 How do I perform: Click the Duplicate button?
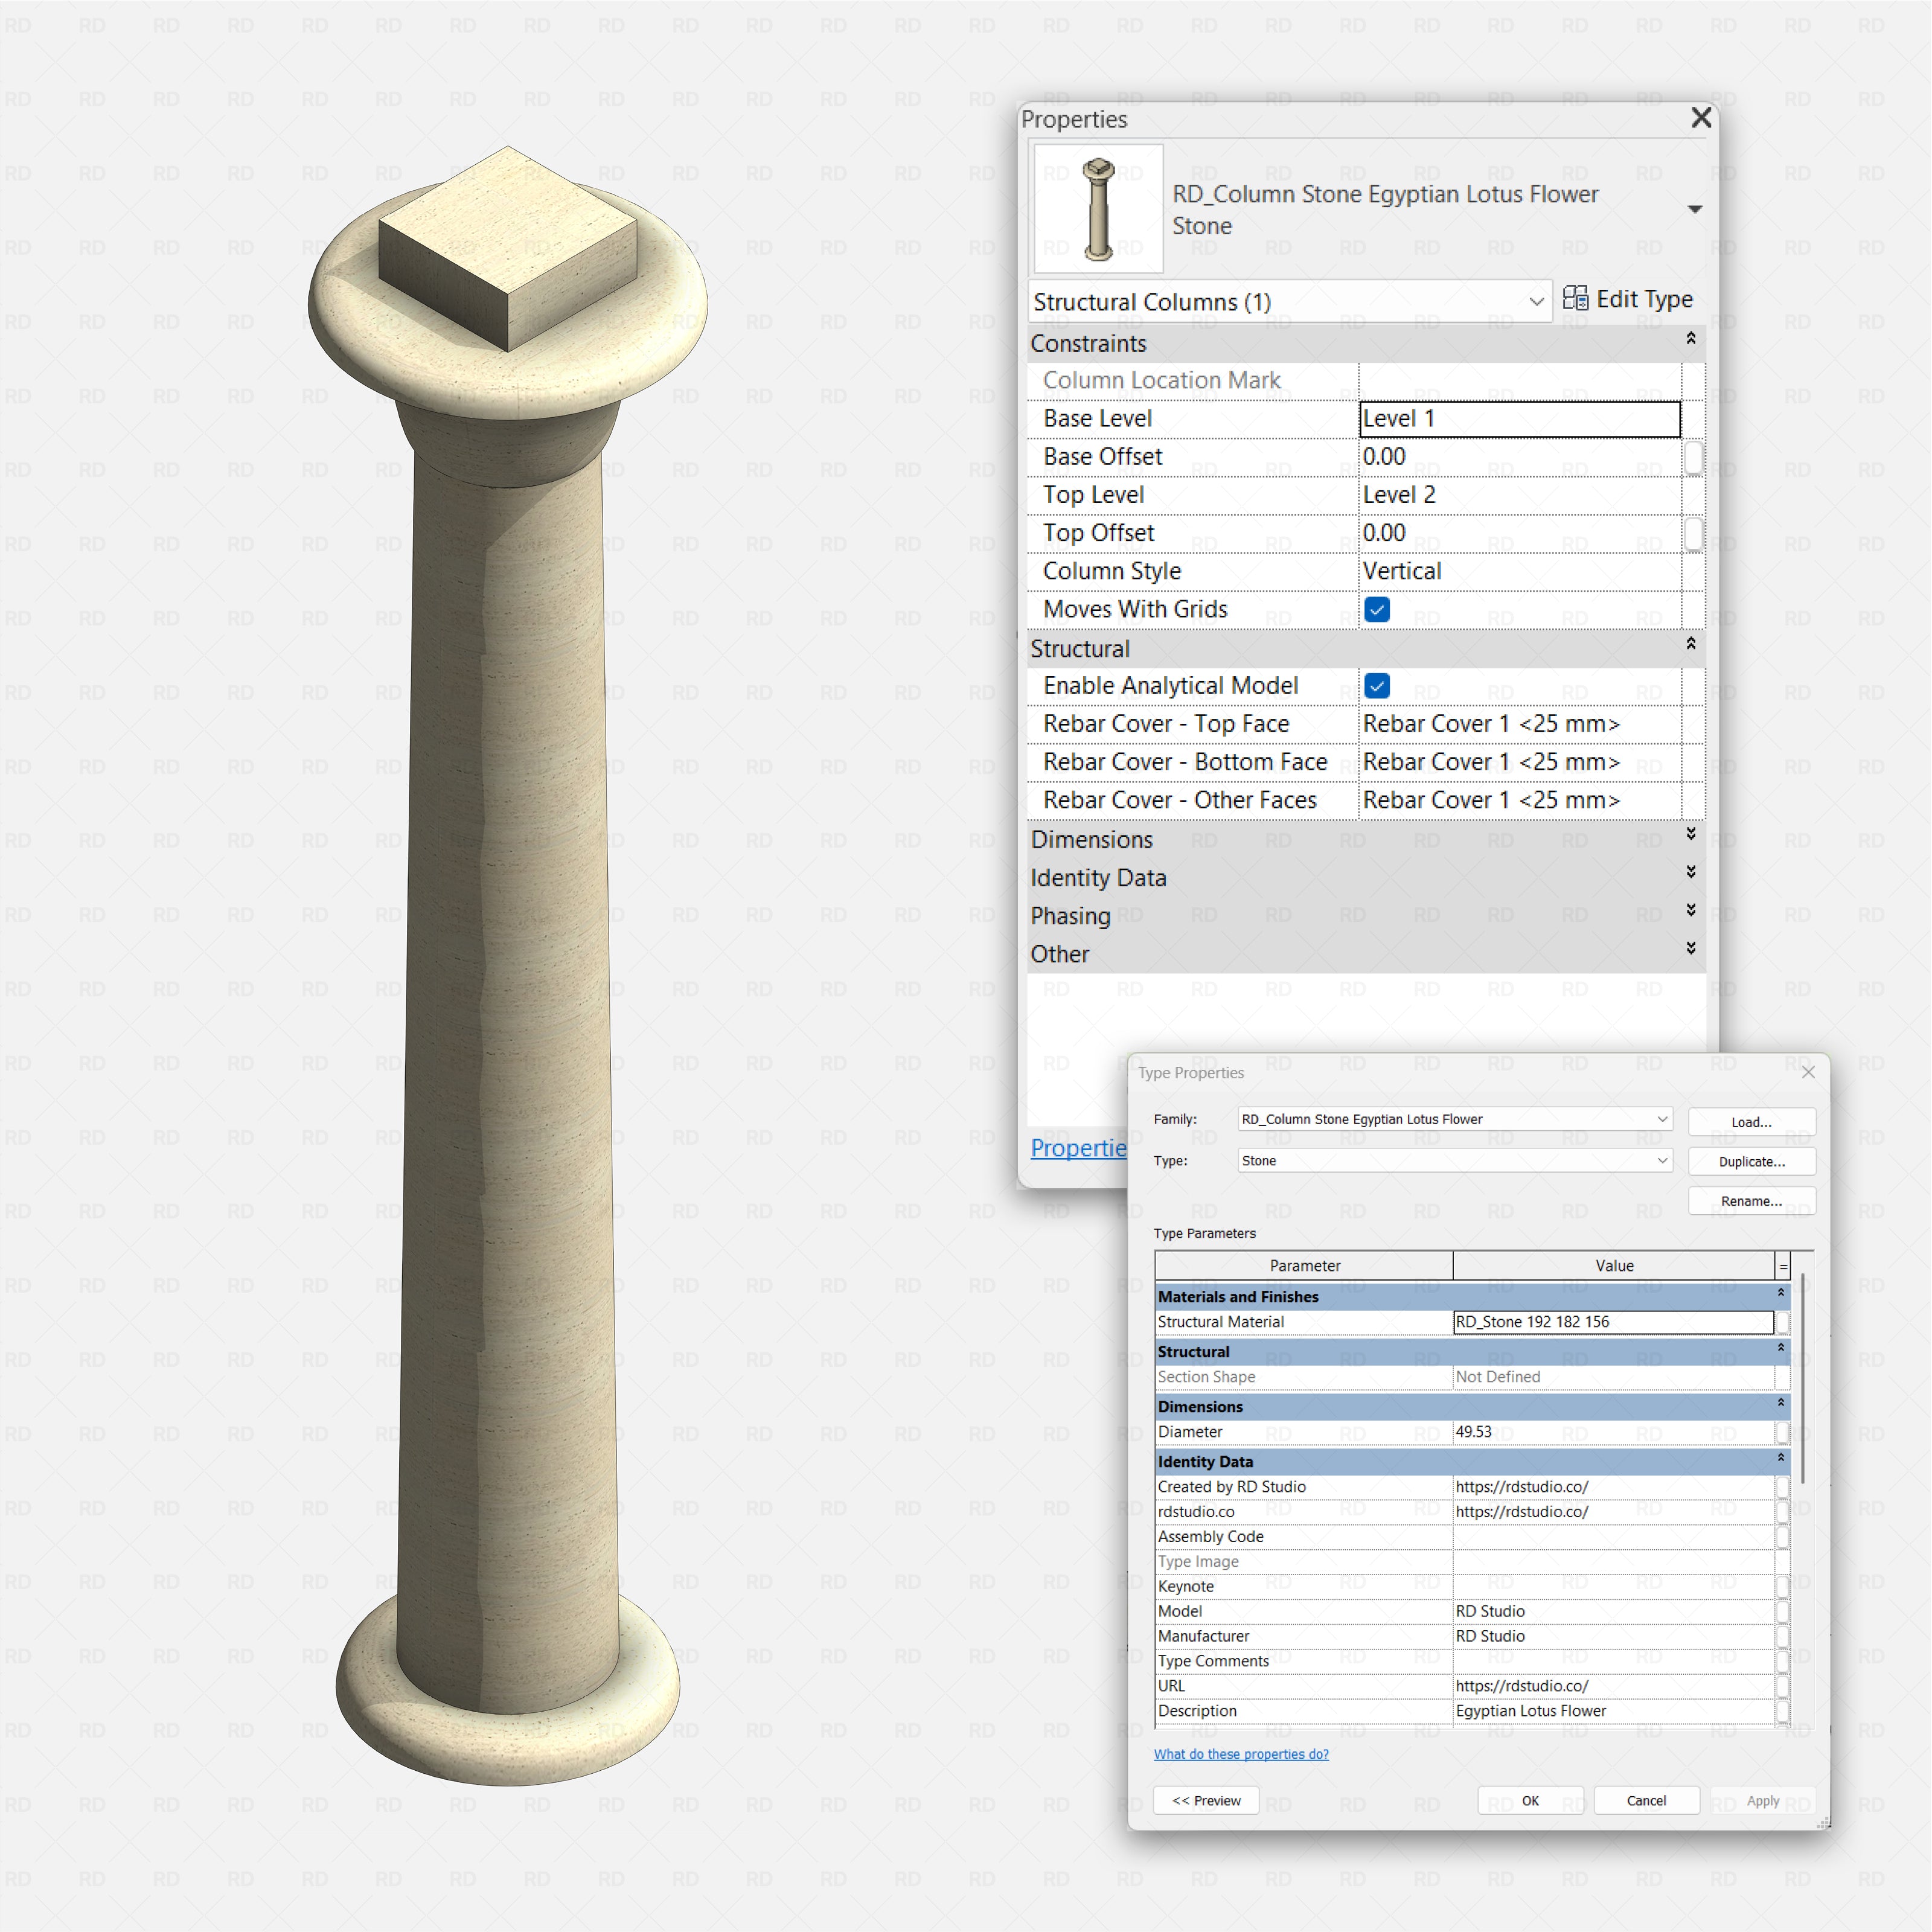(x=1751, y=1161)
